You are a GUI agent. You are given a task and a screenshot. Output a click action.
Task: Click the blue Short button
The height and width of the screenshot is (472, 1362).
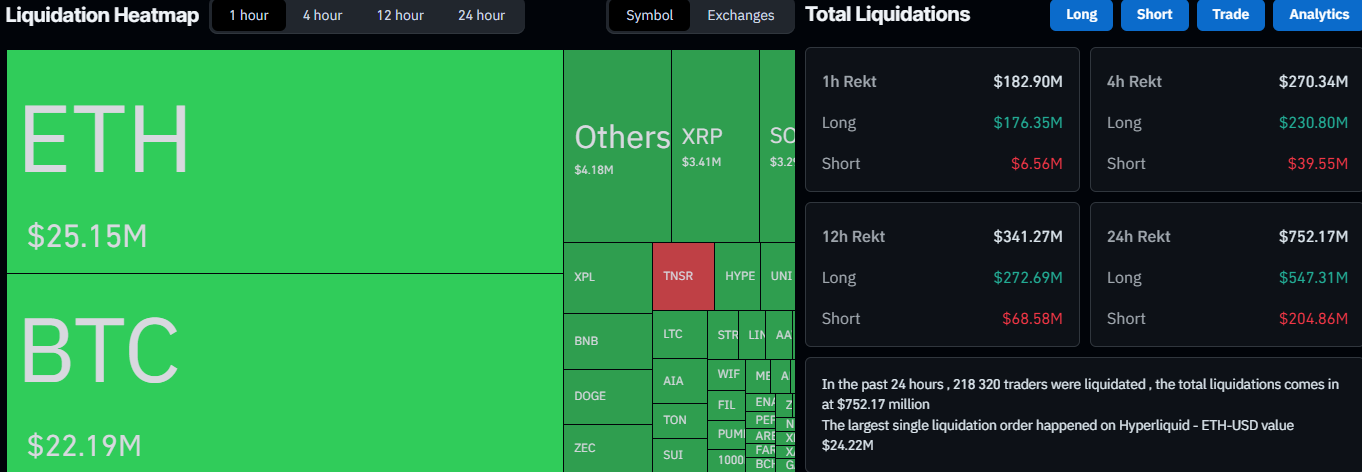pos(1154,15)
